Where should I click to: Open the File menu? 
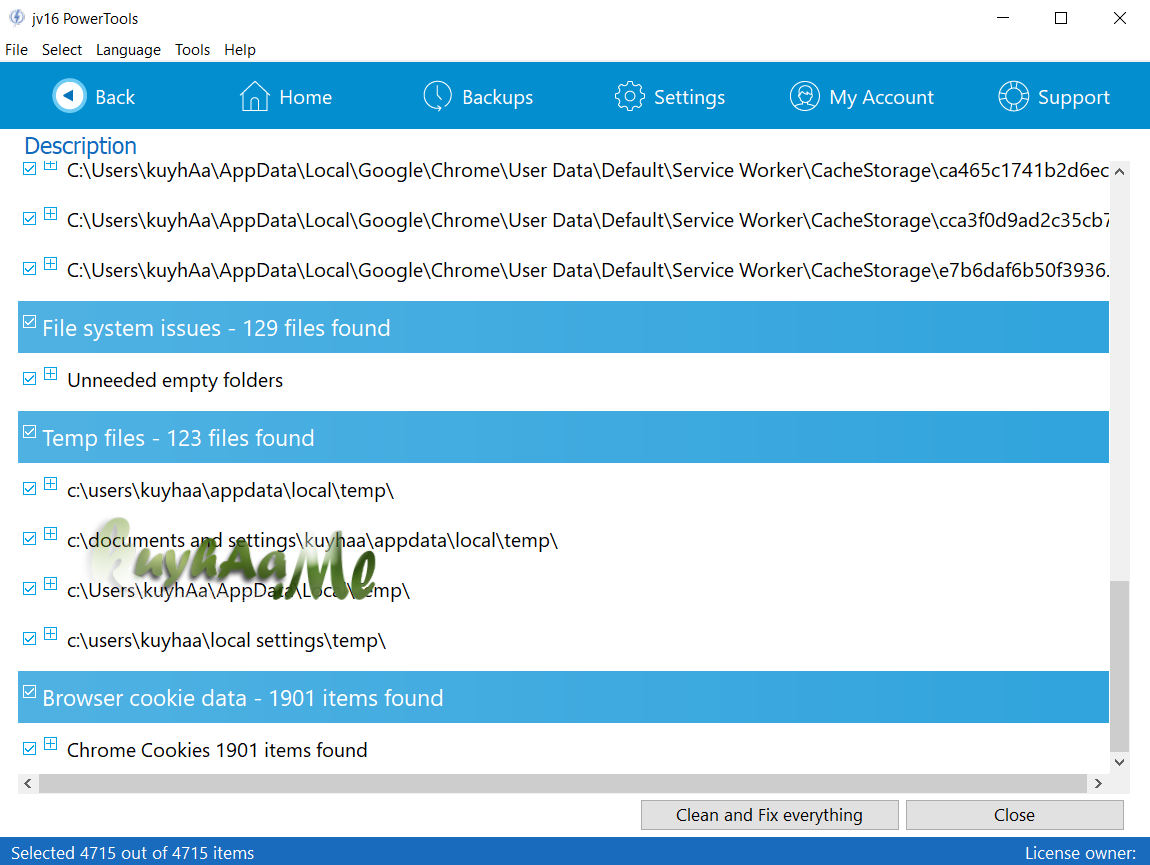point(16,49)
